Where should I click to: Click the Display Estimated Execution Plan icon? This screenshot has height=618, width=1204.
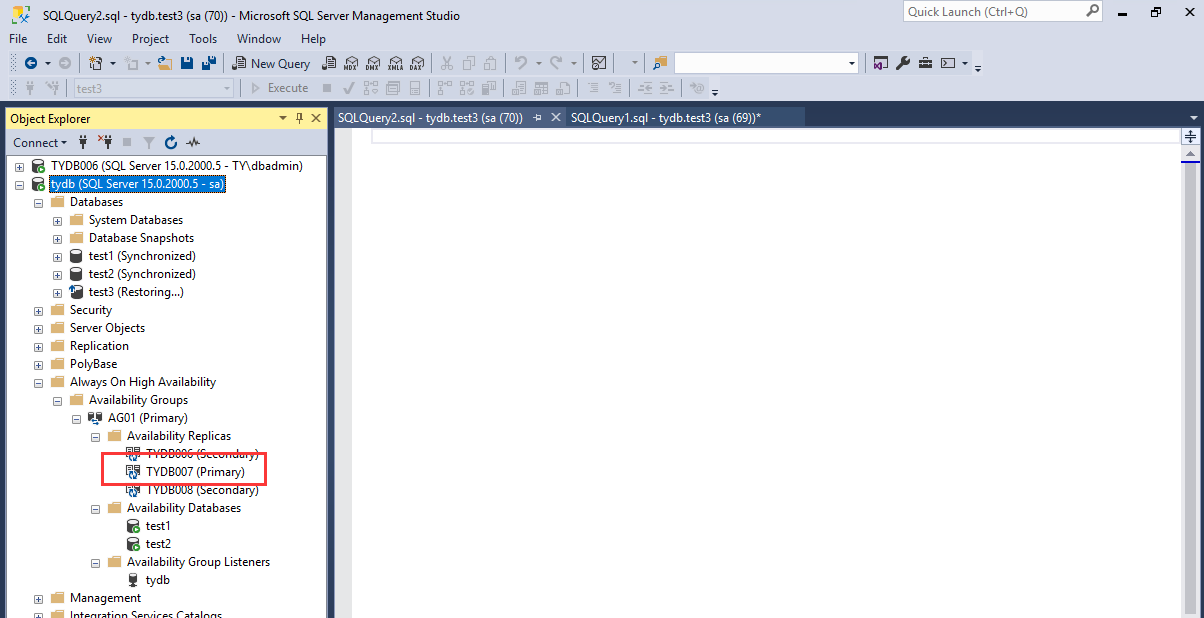coord(371,88)
